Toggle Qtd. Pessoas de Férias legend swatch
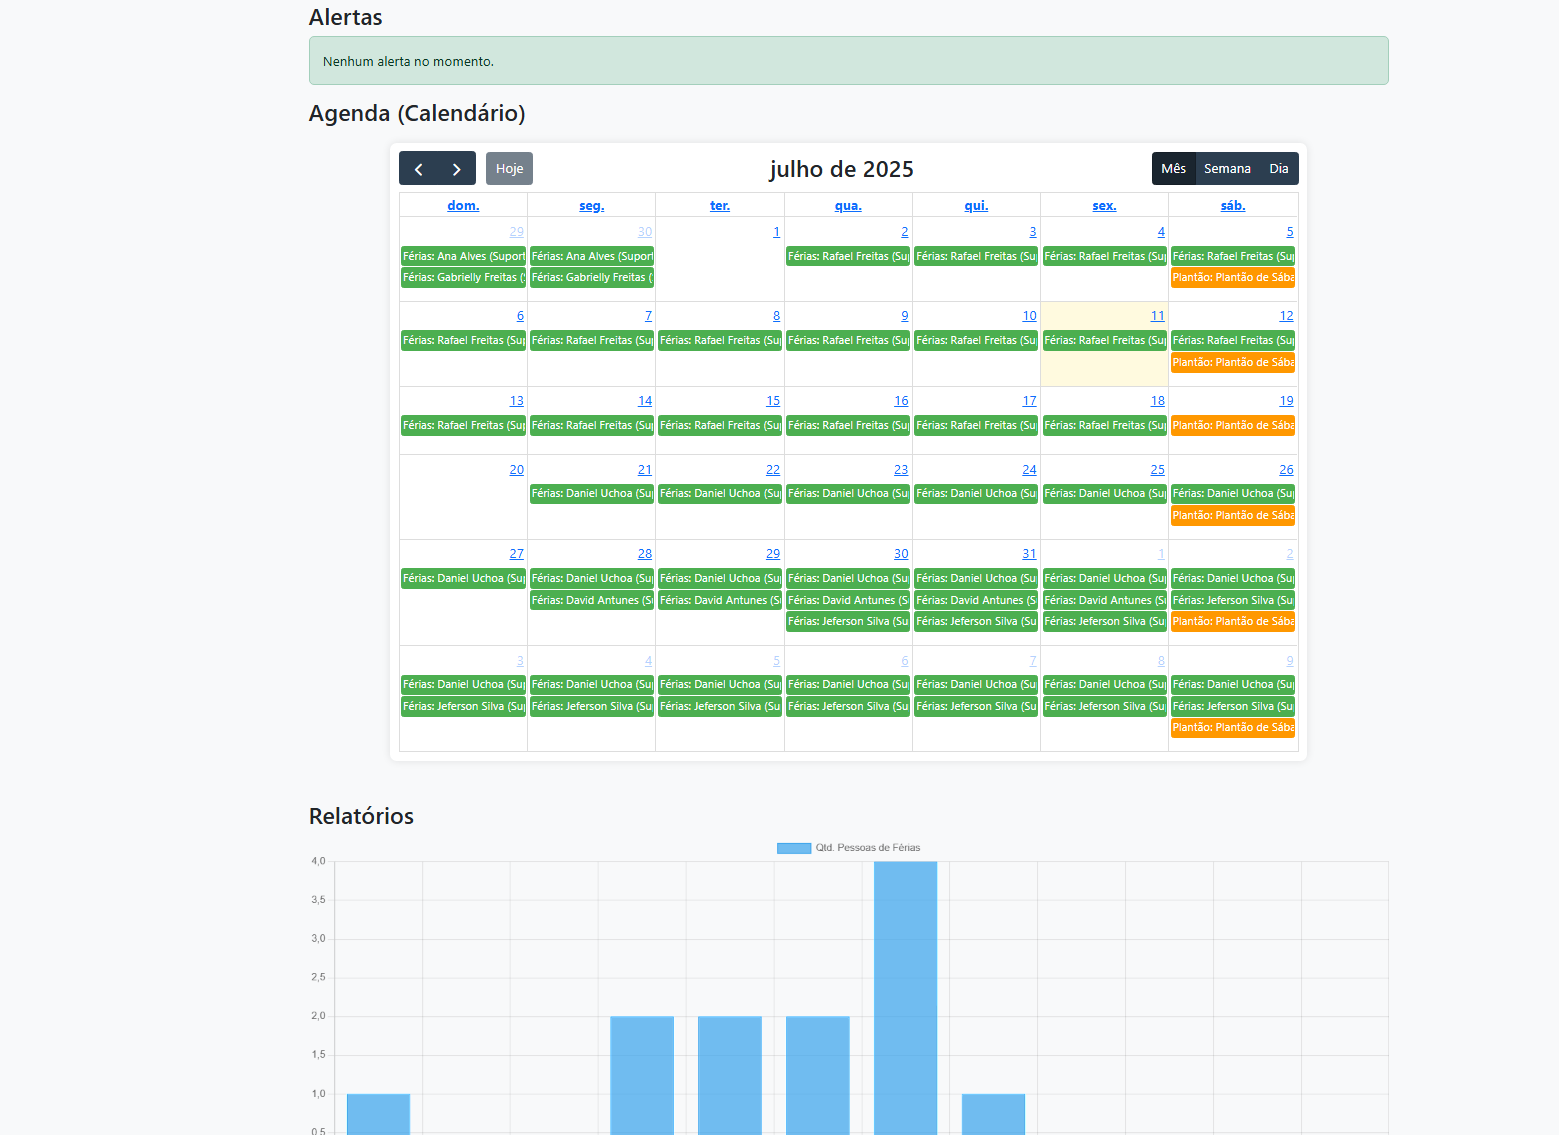 [794, 848]
